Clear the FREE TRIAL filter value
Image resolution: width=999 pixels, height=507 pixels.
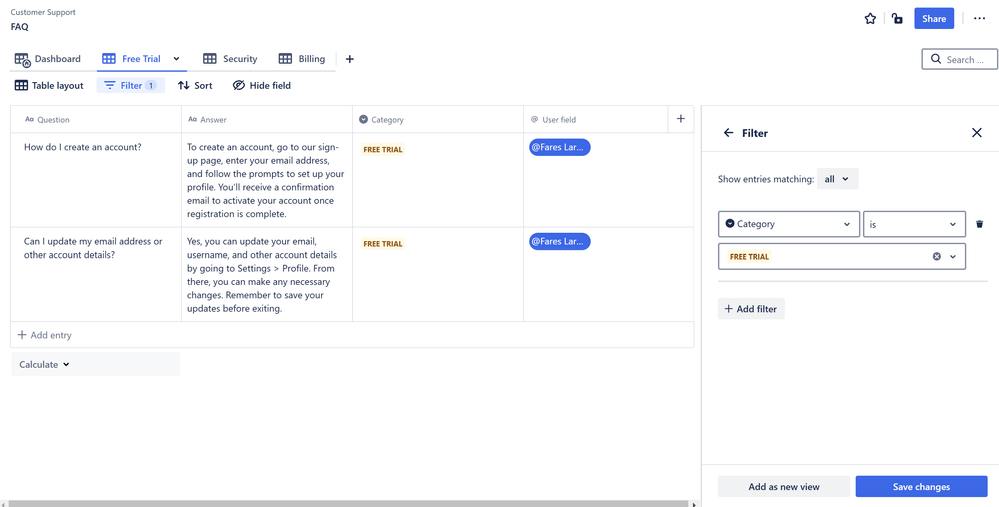coord(937,257)
